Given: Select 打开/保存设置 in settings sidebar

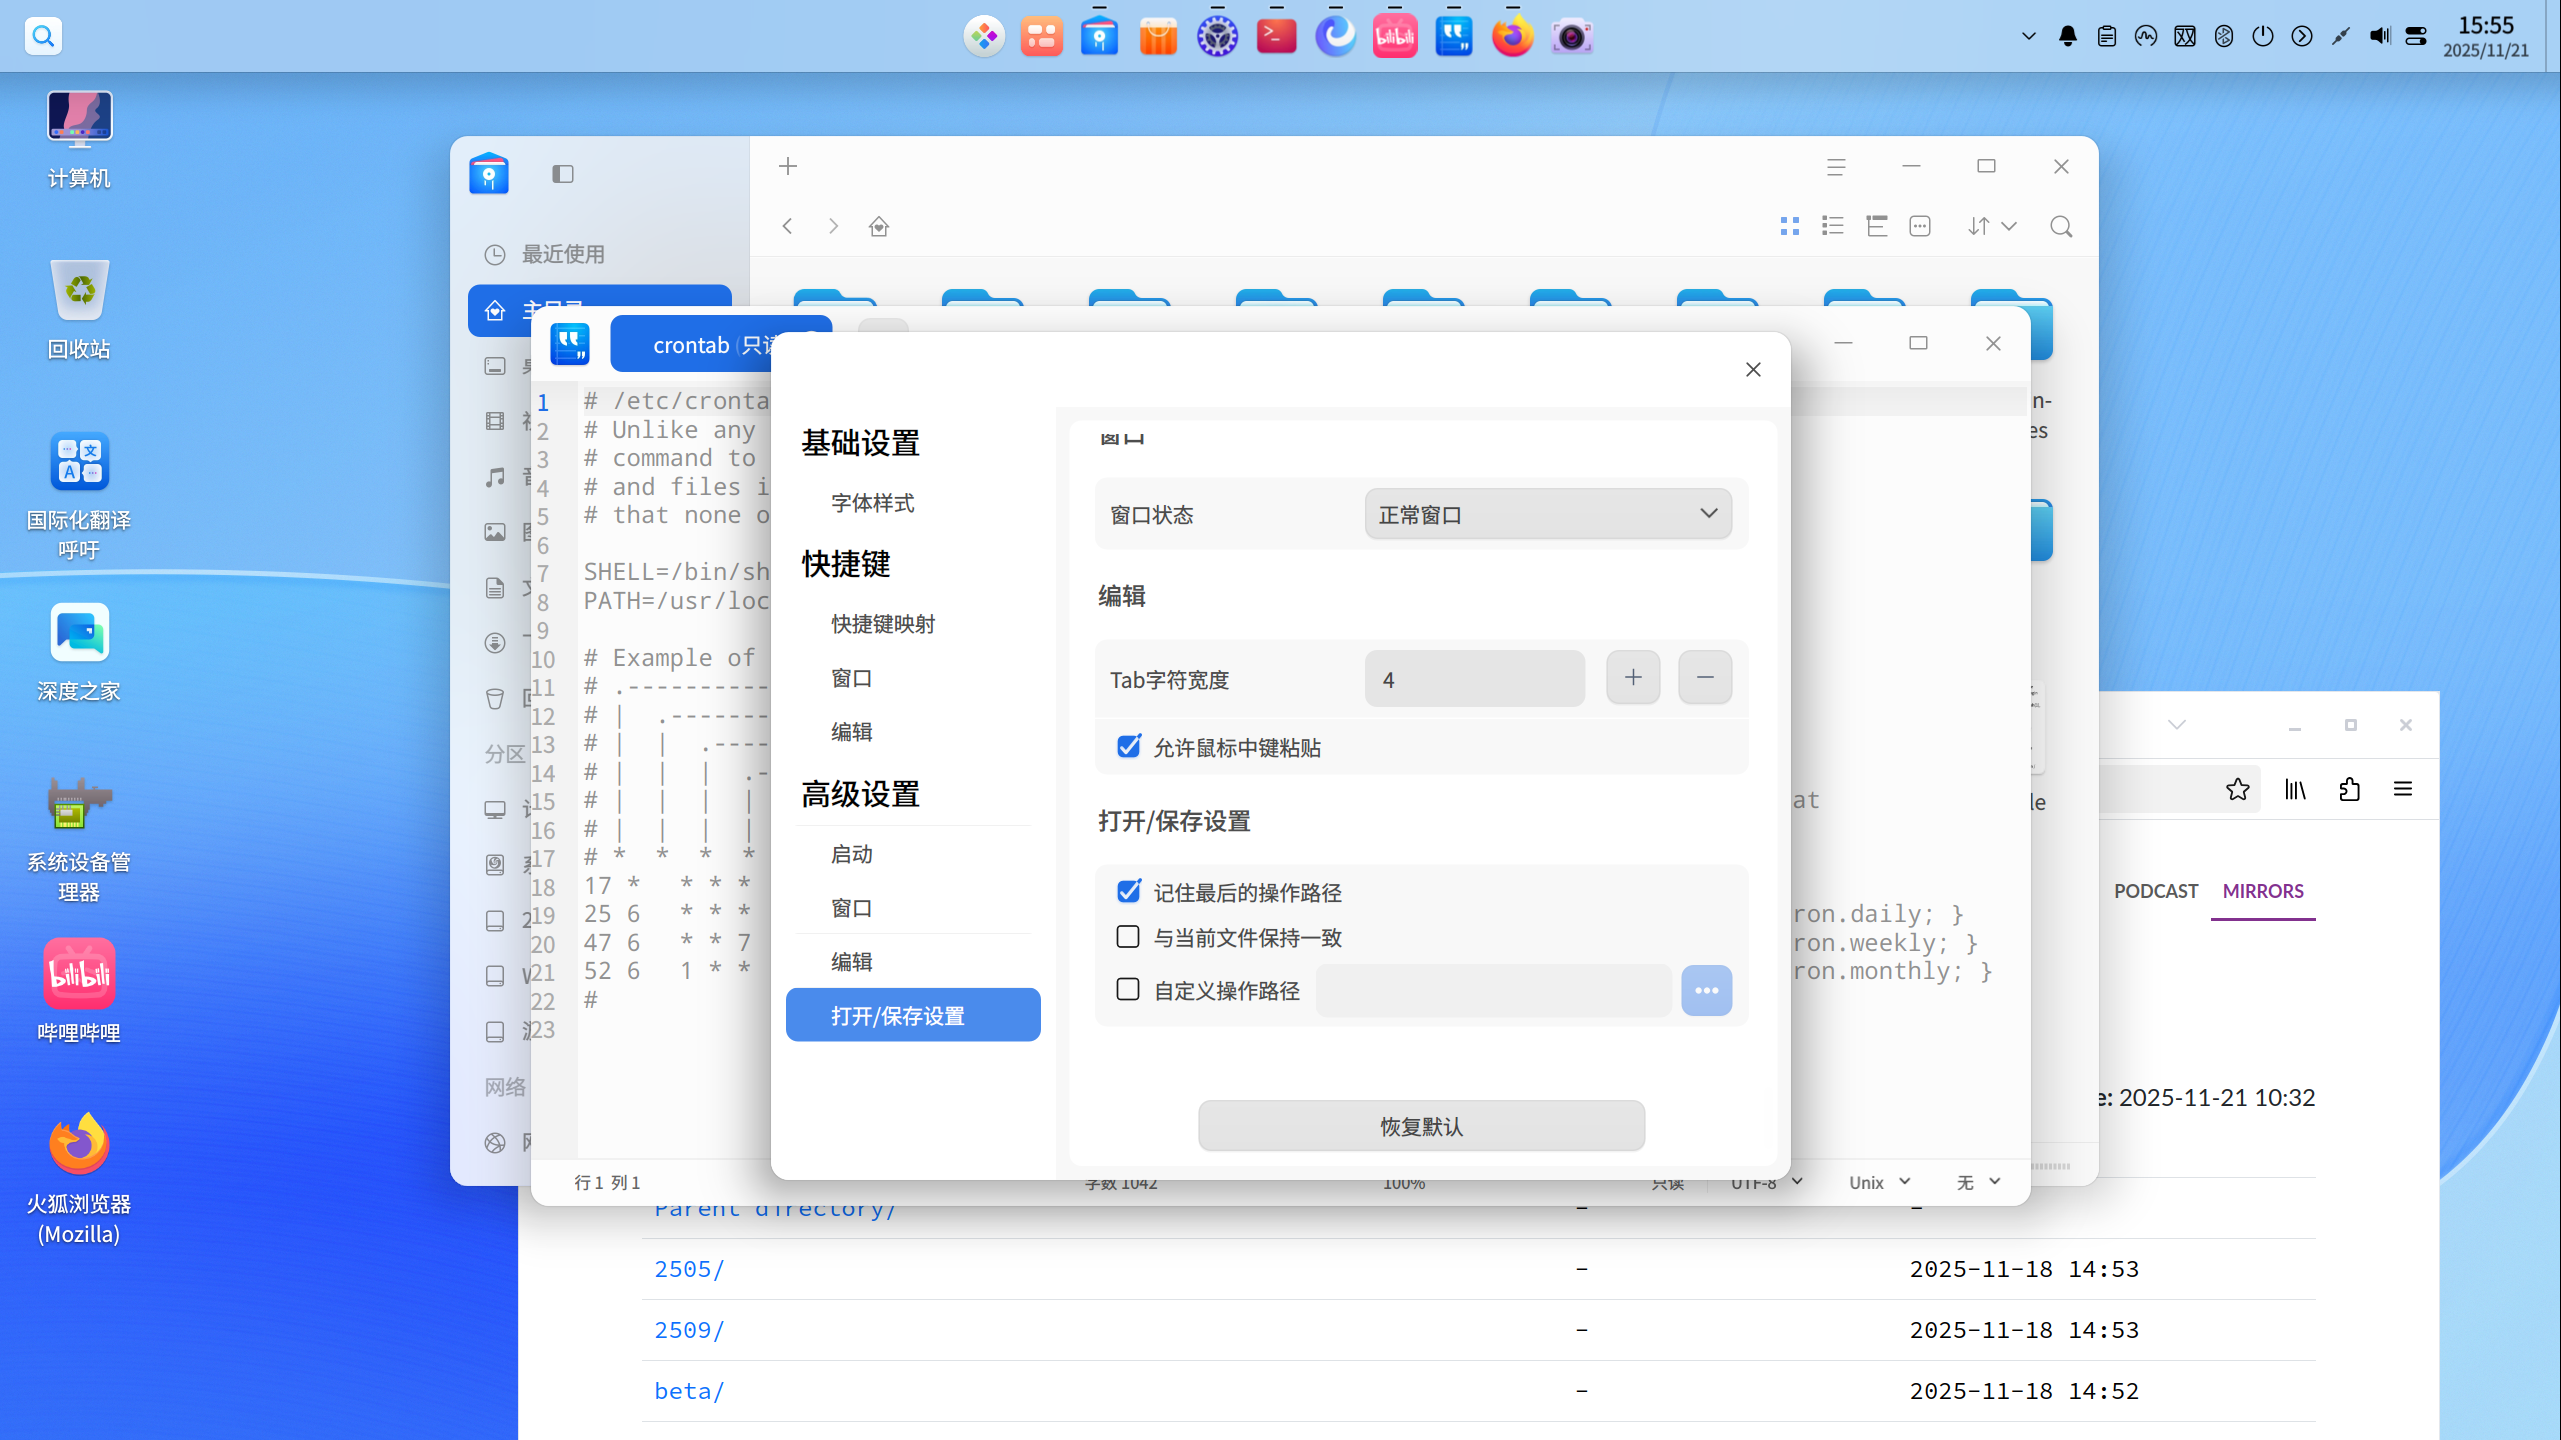Looking at the screenshot, I should [x=913, y=1015].
